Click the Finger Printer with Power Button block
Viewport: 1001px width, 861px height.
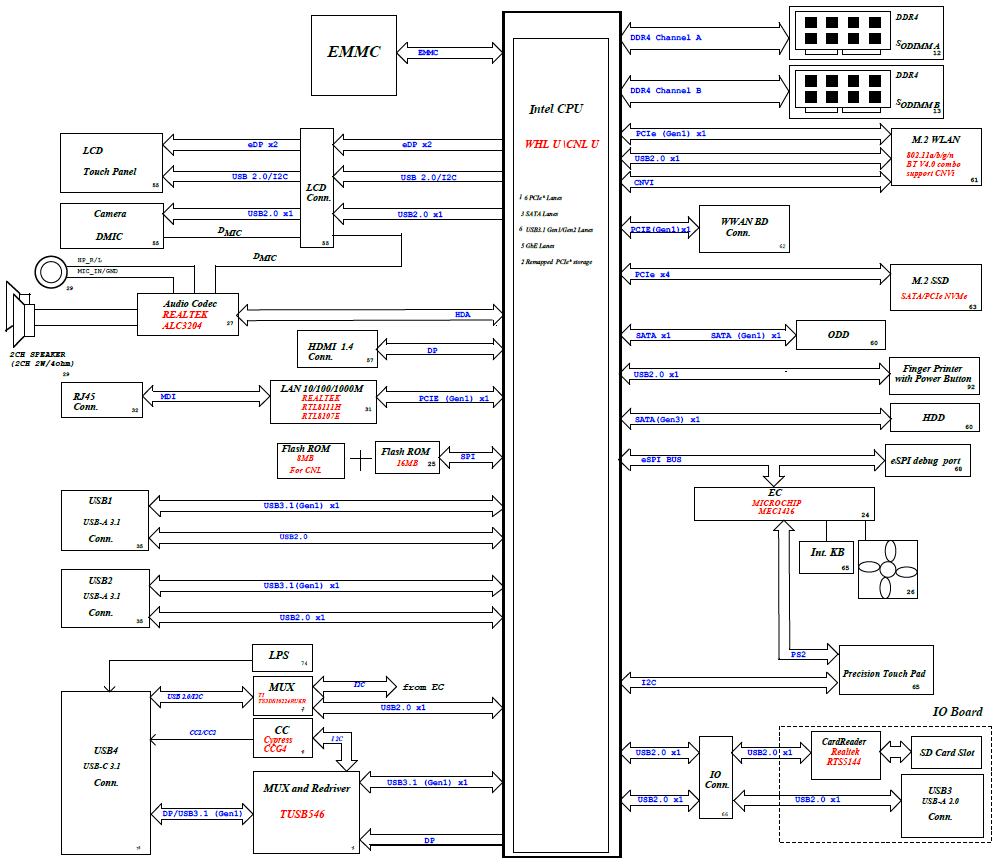point(933,374)
